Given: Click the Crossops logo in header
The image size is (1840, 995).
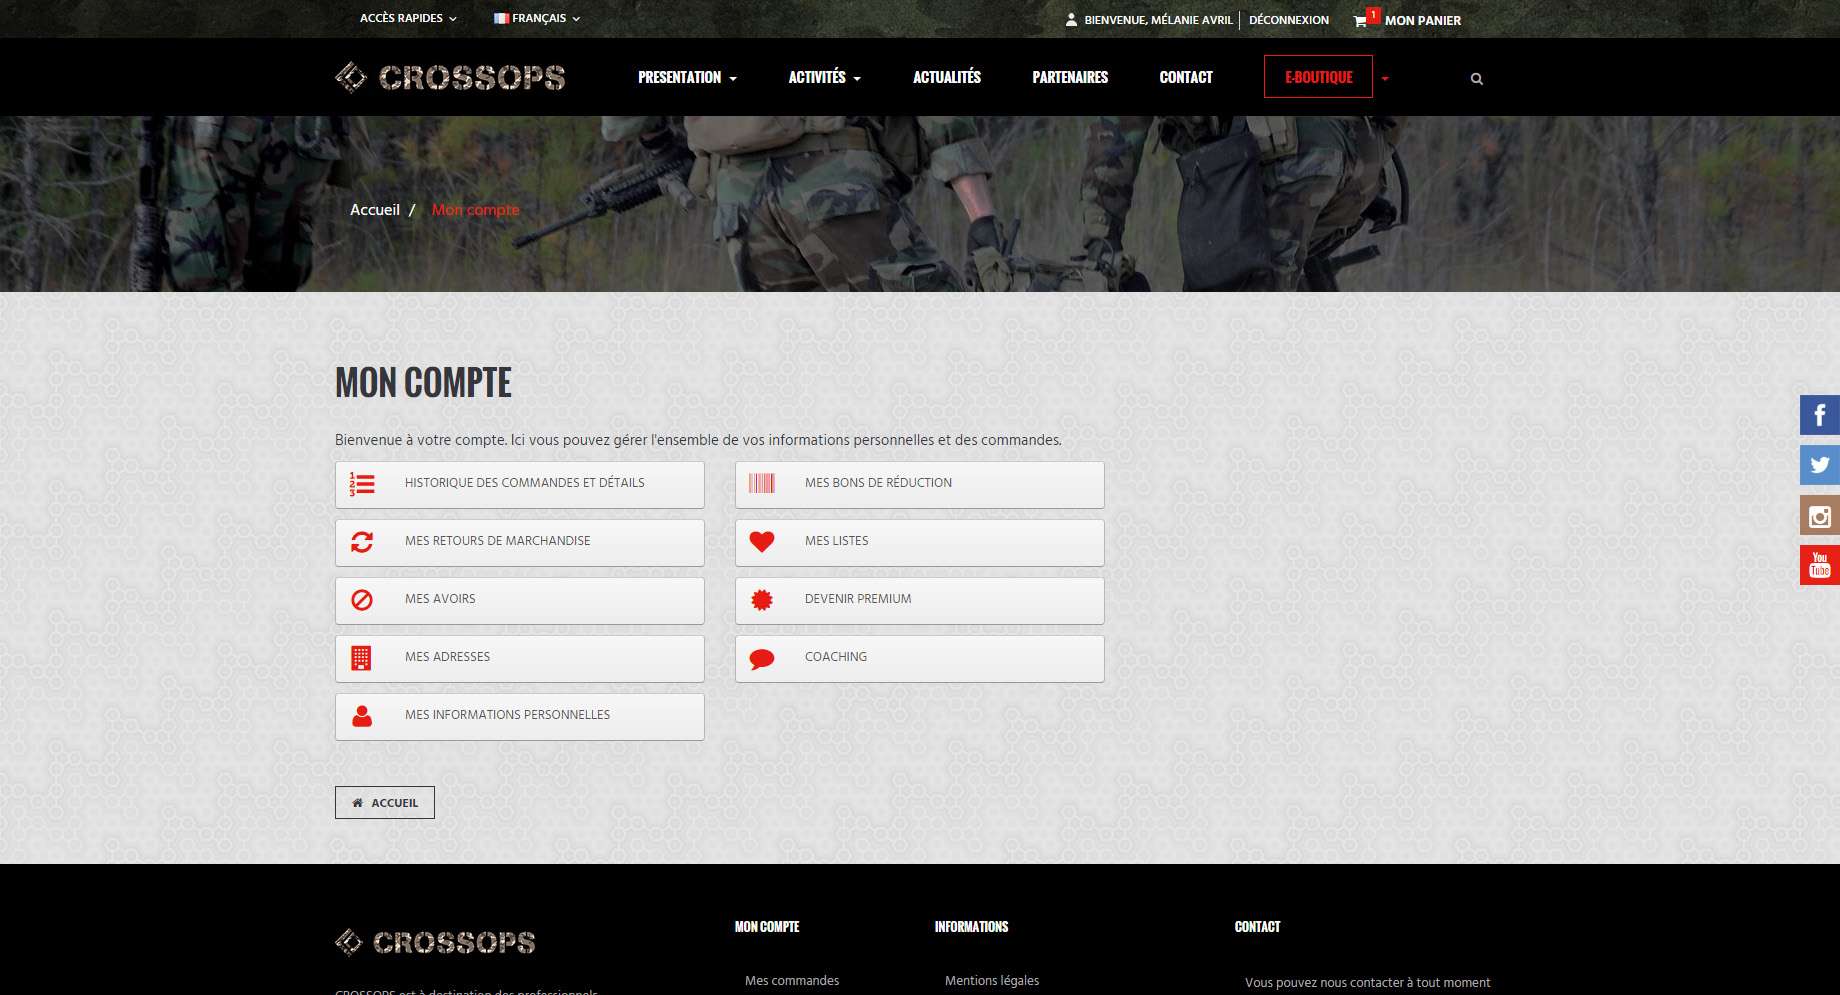Looking at the screenshot, I should coord(450,77).
